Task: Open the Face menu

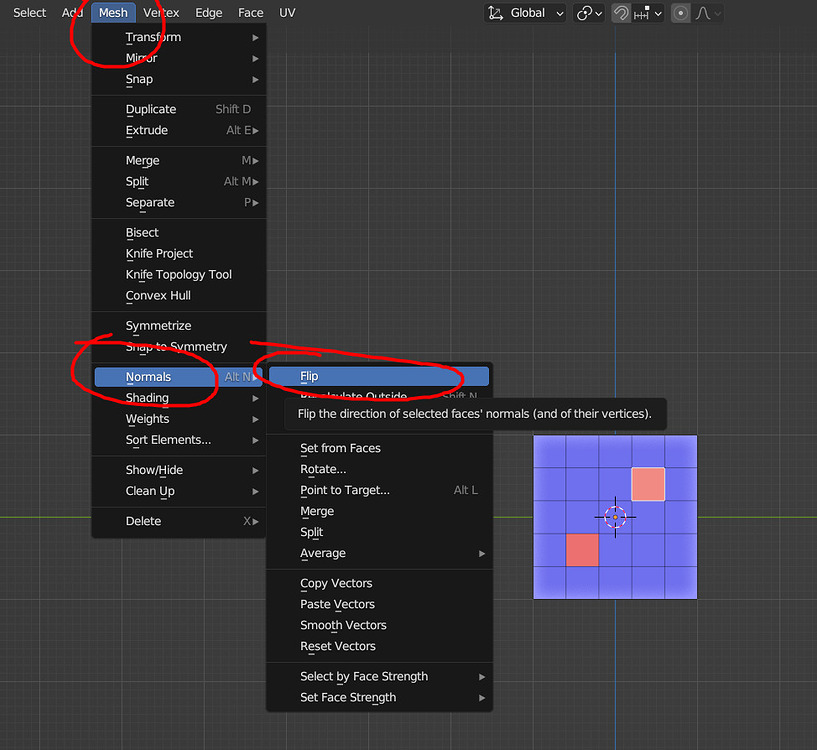Action: [x=250, y=12]
